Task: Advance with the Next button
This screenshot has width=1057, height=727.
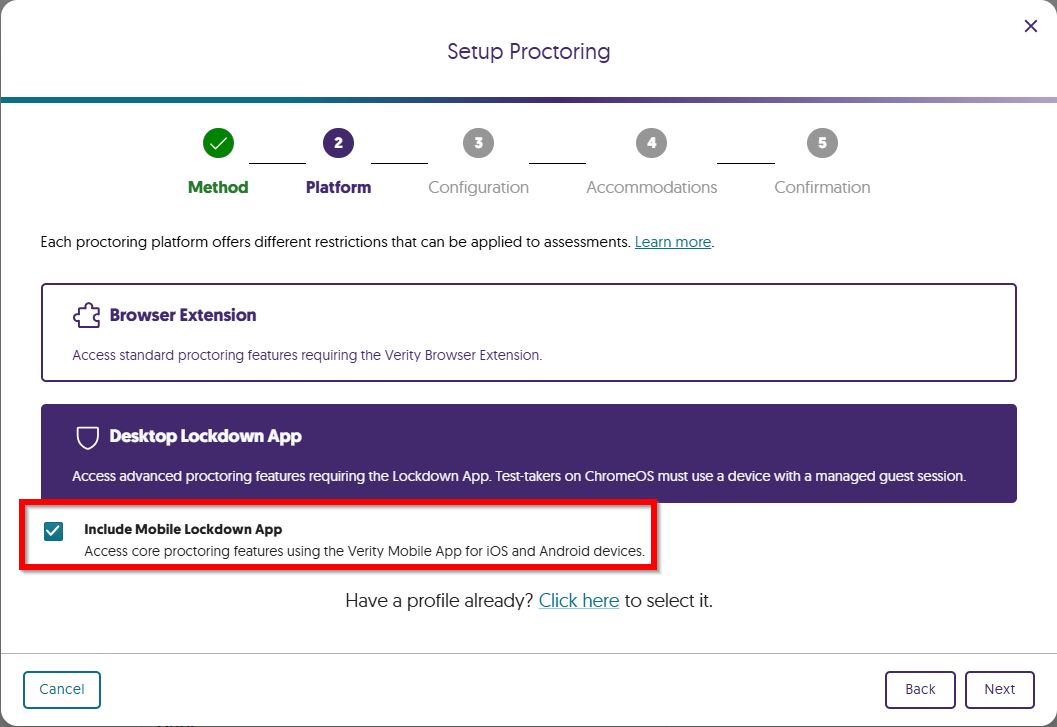Action: coord(999,689)
